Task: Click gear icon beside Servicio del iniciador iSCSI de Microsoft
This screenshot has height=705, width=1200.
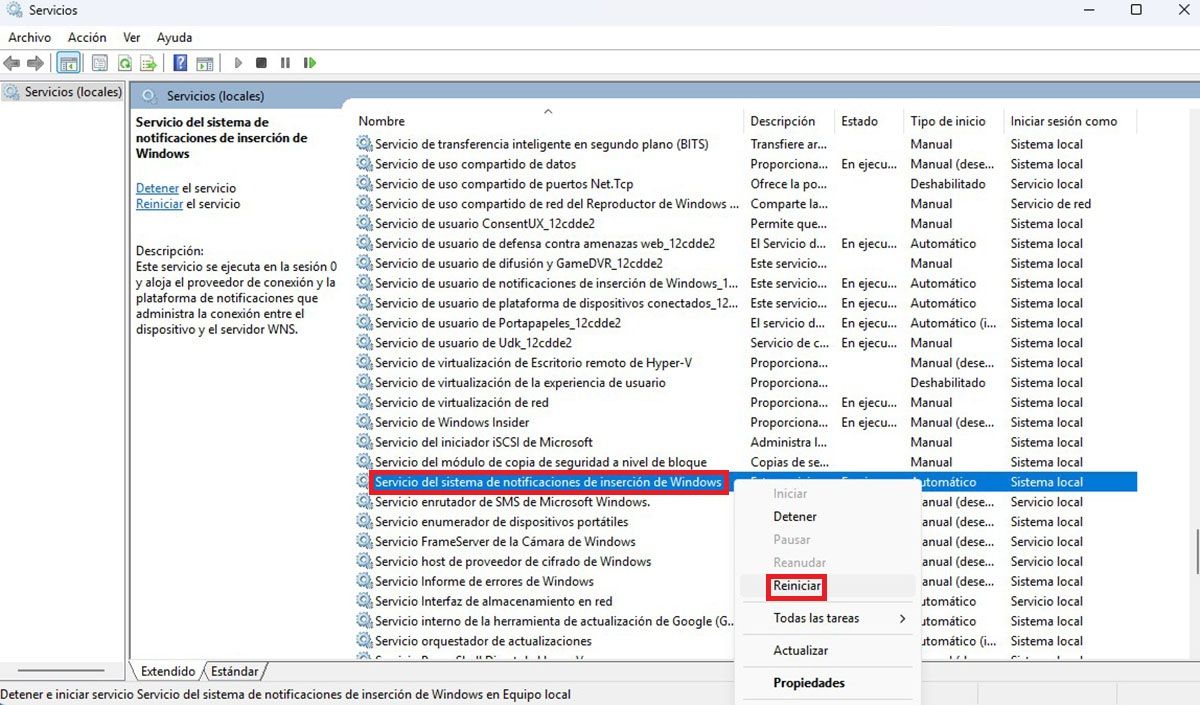Action: (x=364, y=442)
